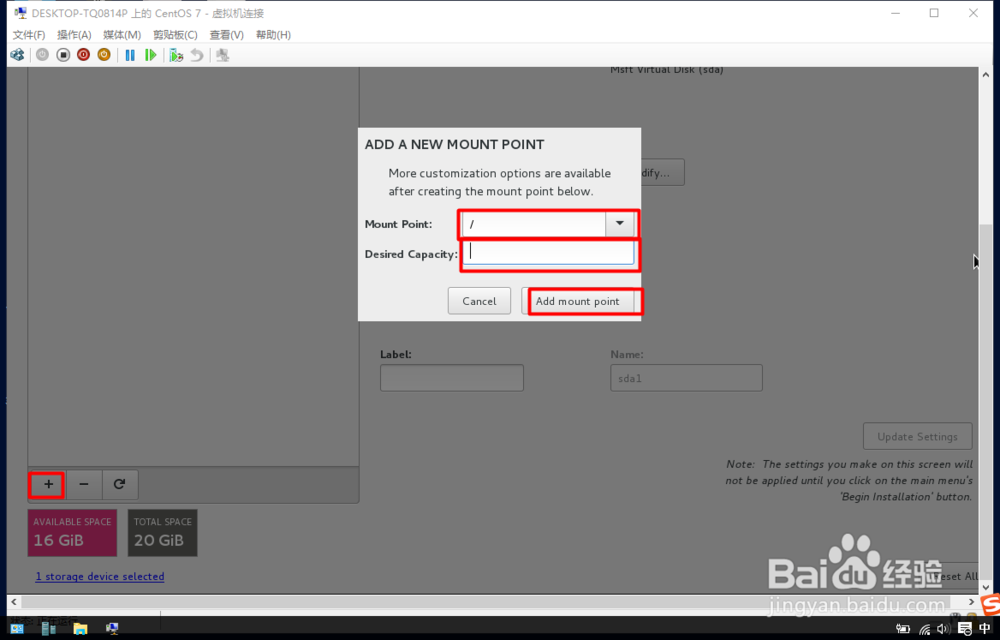The width and height of the screenshot is (1000, 640).
Task: Click the VM connection taskbar icon
Action: (112, 629)
